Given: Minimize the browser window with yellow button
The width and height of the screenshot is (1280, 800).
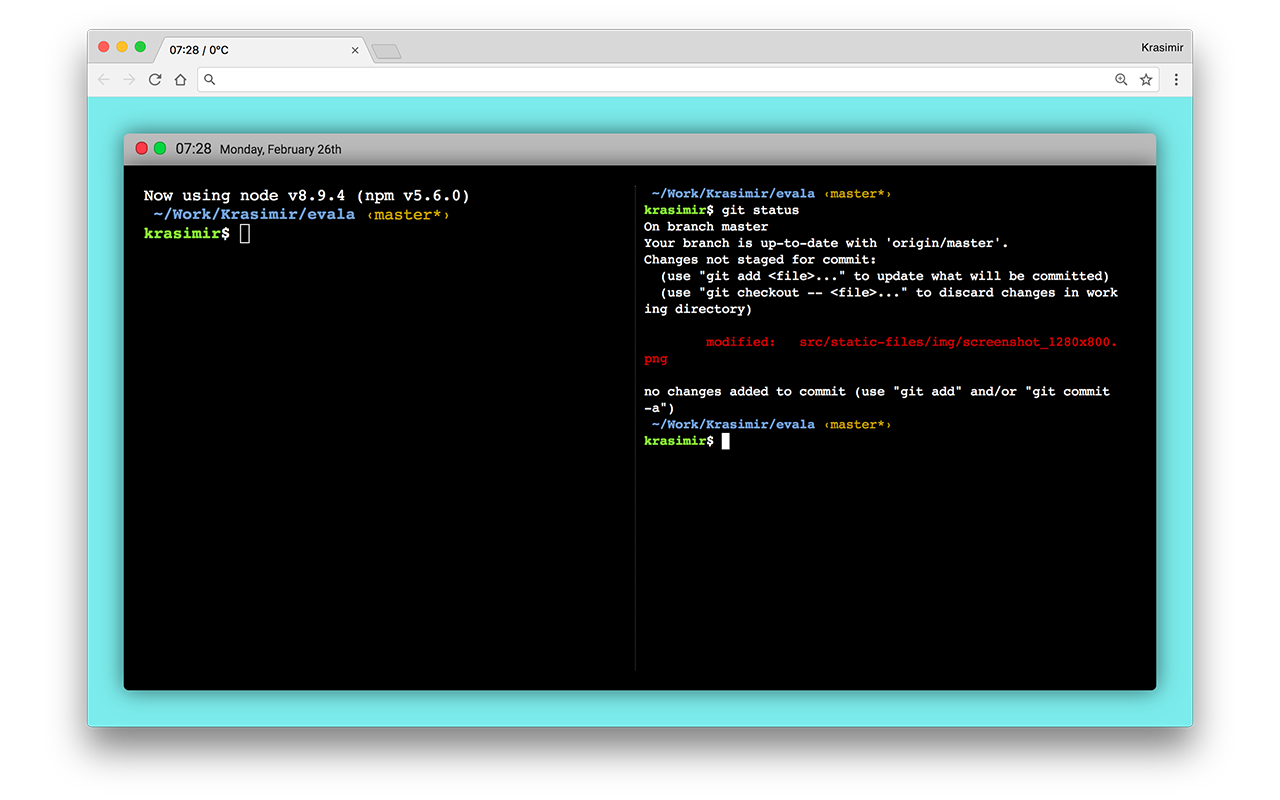Looking at the screenshot, I should pos(122,47).
